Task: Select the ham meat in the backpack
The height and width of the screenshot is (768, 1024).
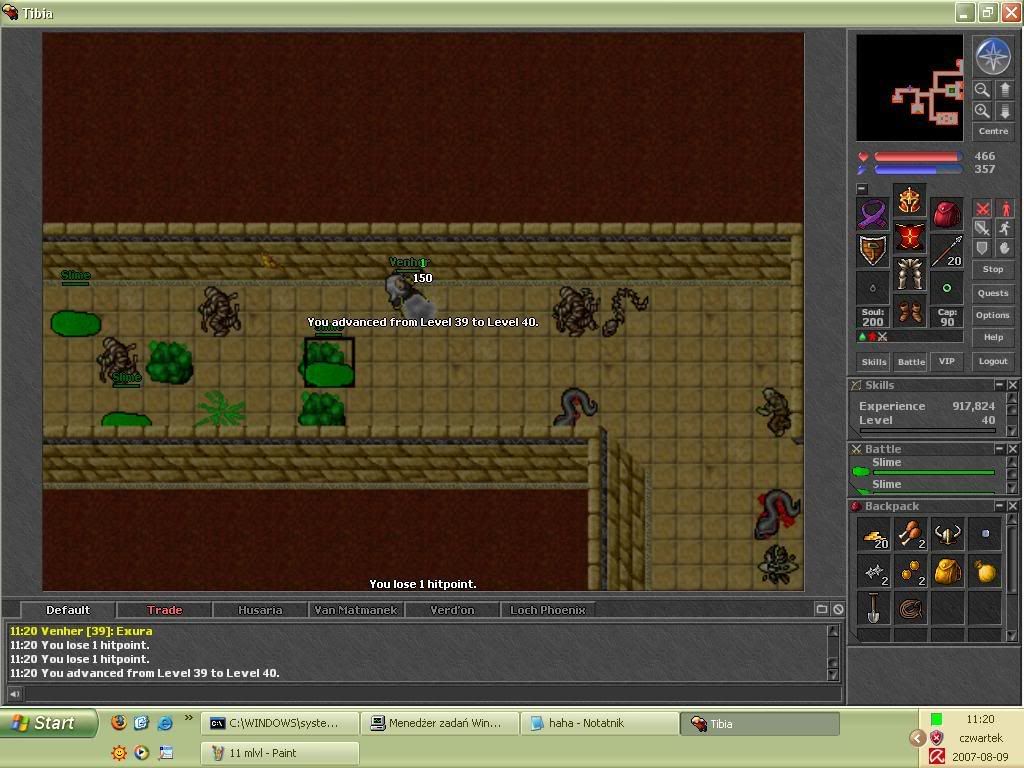Action: [910, 535]
